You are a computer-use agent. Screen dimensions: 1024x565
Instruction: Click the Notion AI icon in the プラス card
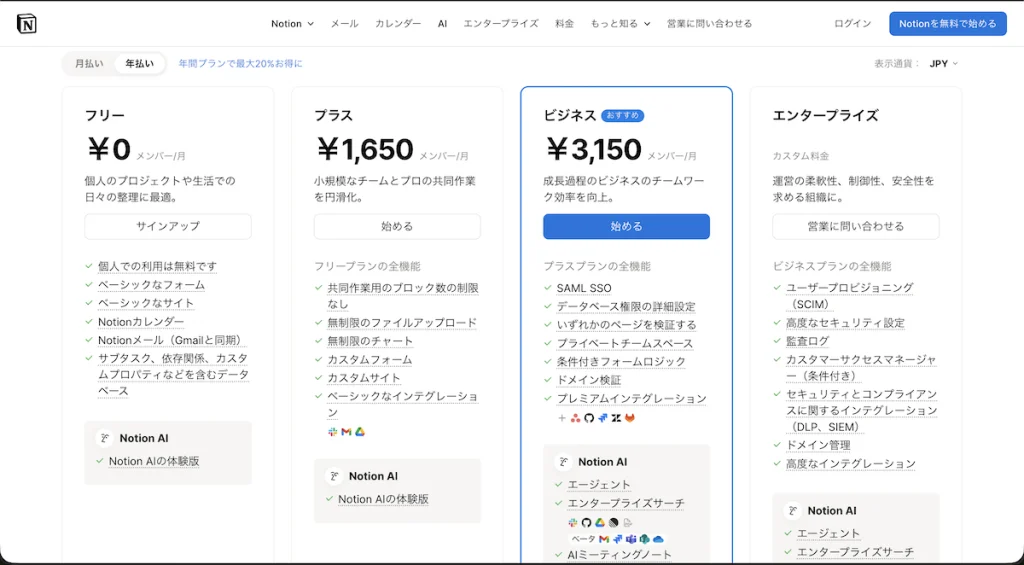(334, 476)
